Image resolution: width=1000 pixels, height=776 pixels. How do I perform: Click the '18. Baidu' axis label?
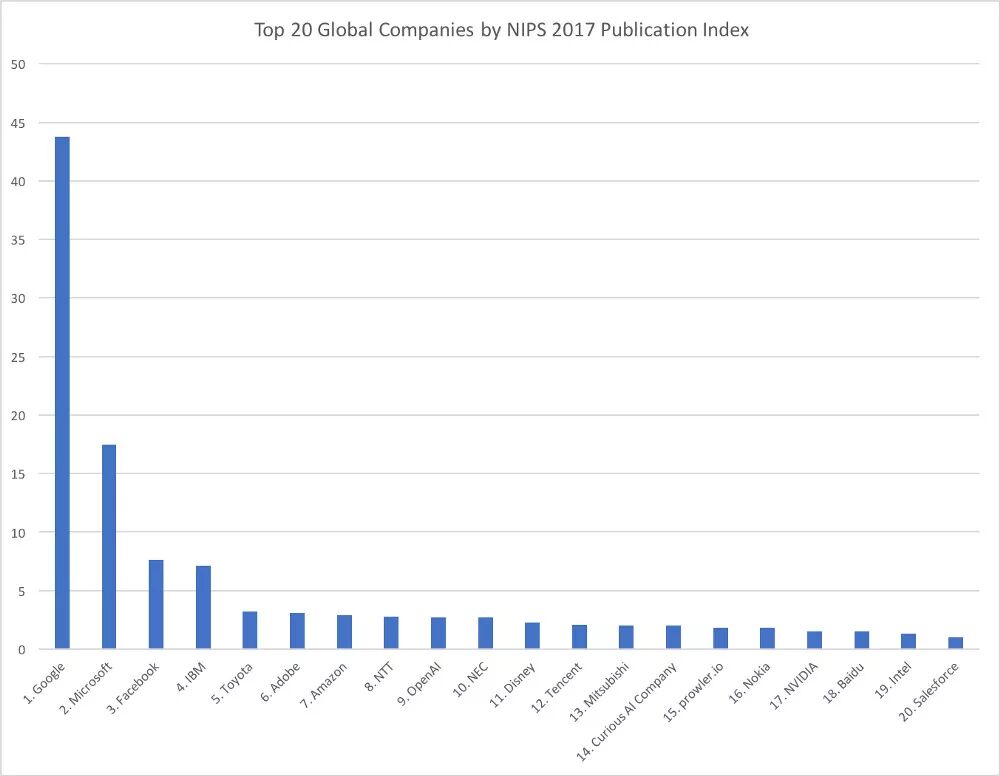coord(844,683)
